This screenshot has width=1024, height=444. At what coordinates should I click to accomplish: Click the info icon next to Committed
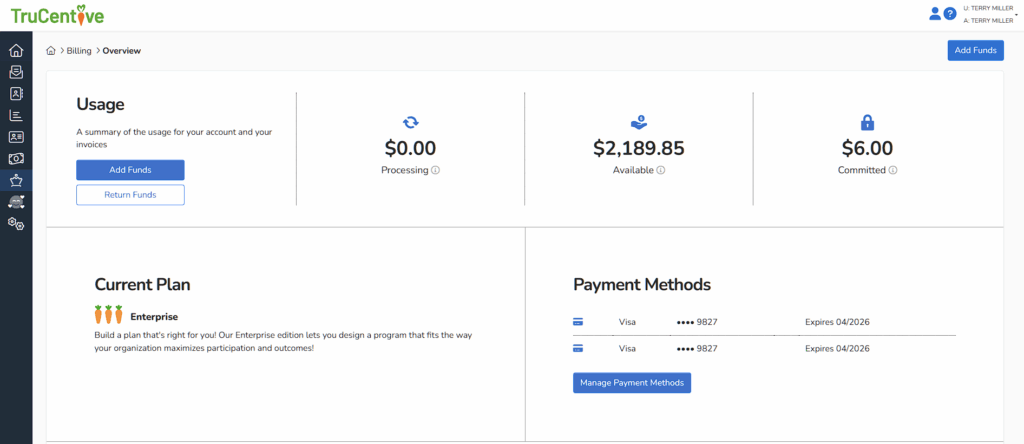(893, 171)
